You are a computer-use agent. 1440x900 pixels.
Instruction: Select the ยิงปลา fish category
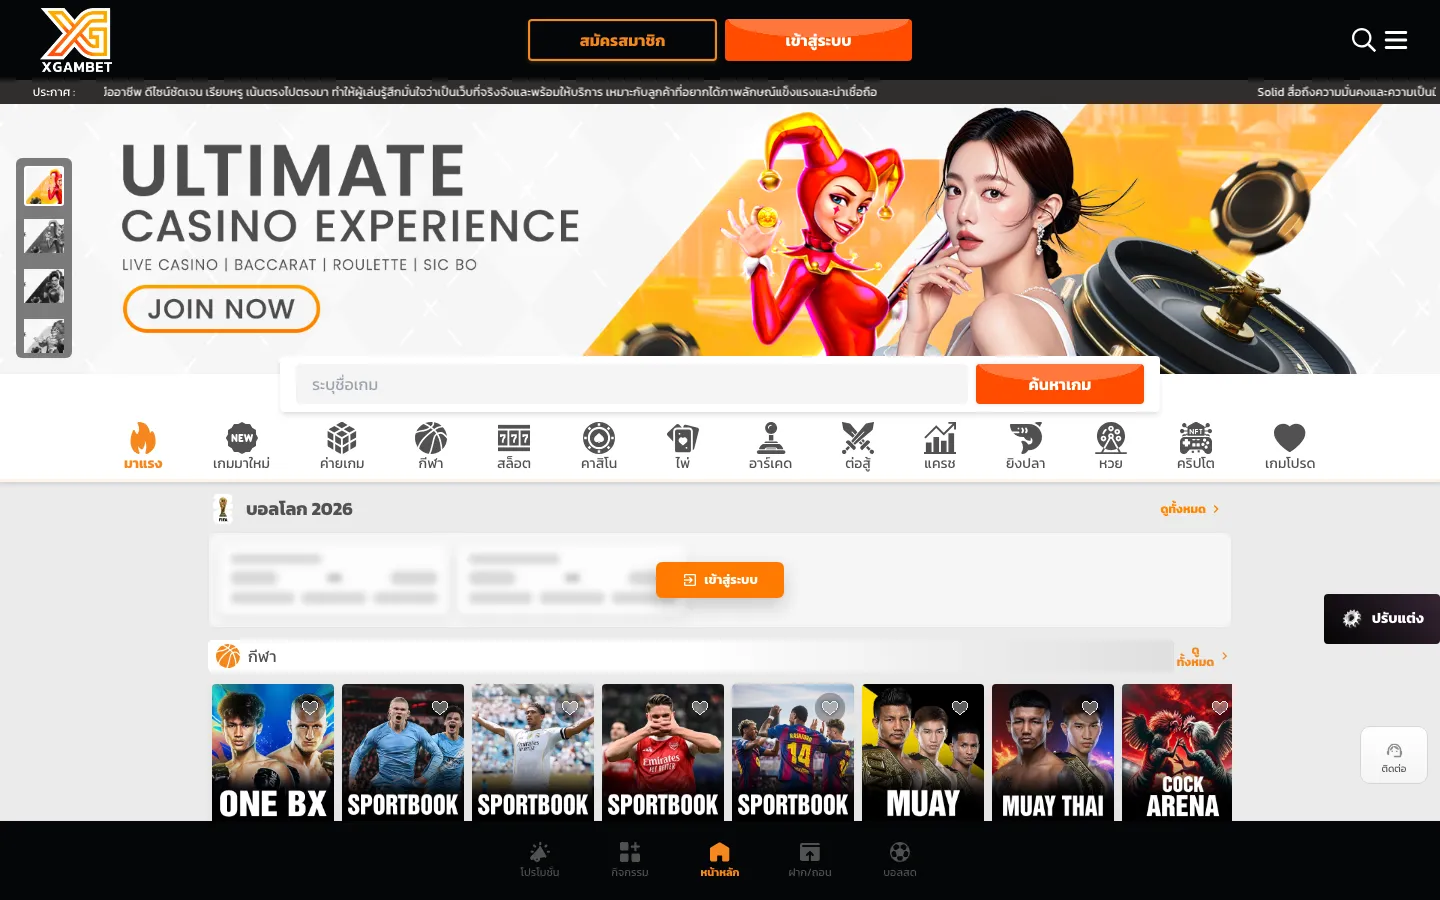click(x=1026, y=446)
